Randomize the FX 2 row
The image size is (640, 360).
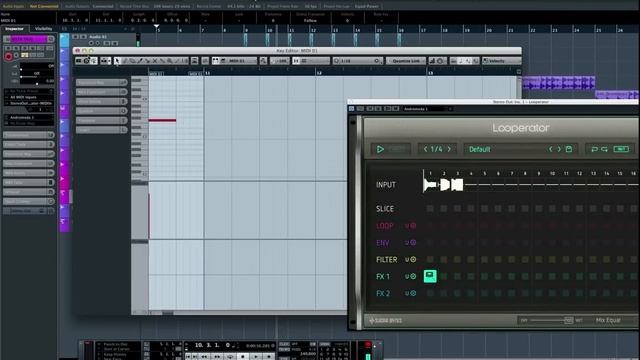(407, 293)
